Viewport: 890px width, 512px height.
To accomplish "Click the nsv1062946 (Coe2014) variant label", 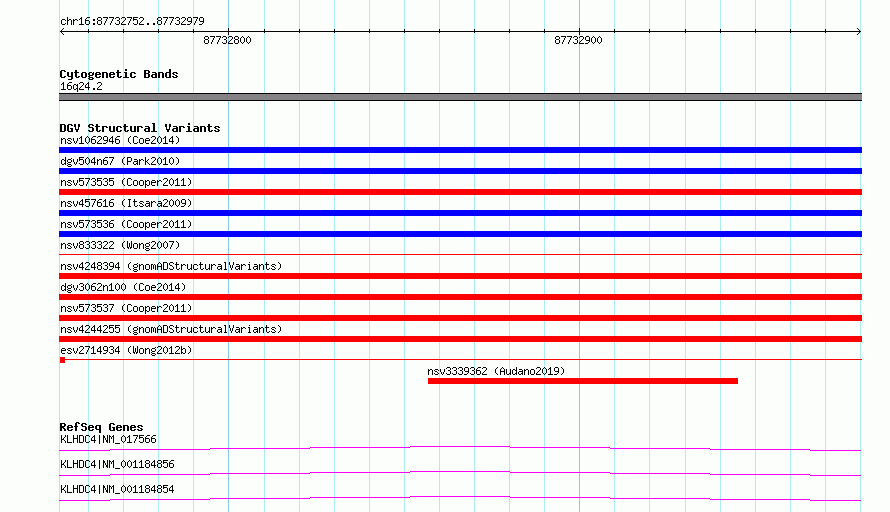I will click(120, 140).
